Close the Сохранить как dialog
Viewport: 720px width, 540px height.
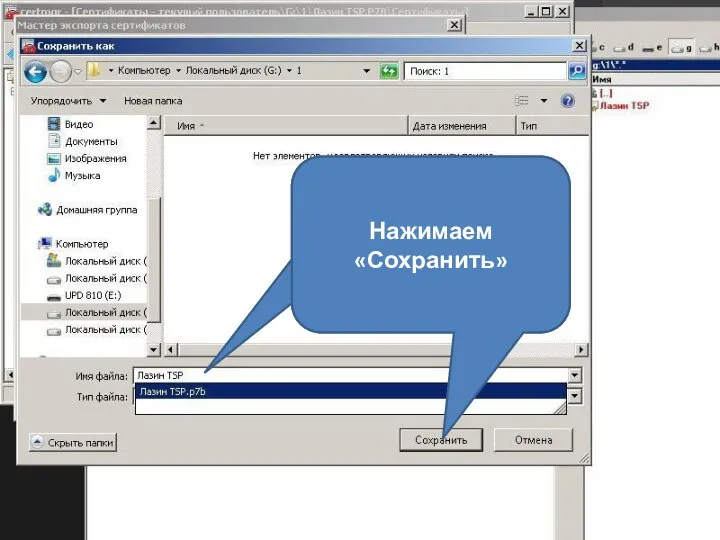pos(579,45)
